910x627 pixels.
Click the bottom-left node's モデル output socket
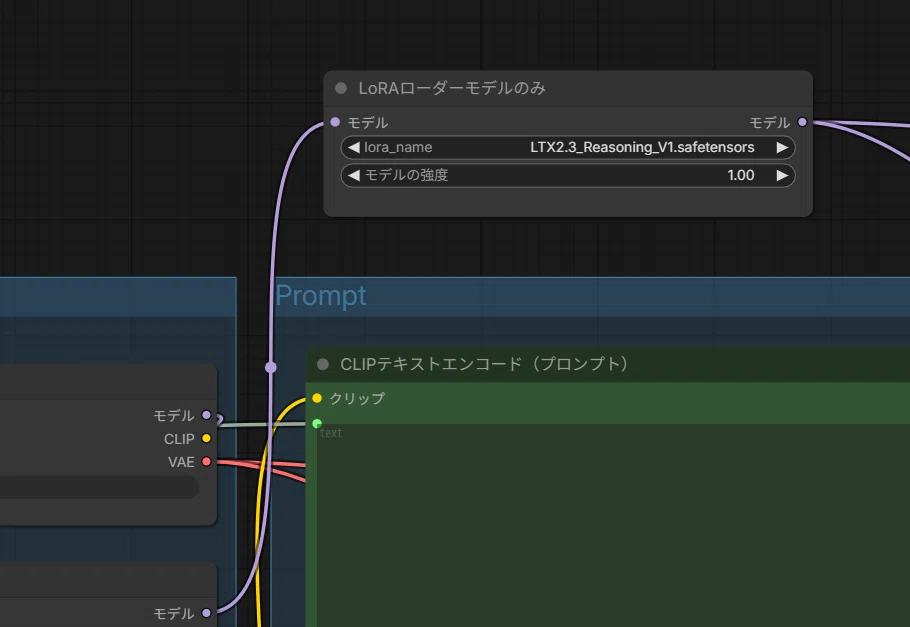pos(206,612)
